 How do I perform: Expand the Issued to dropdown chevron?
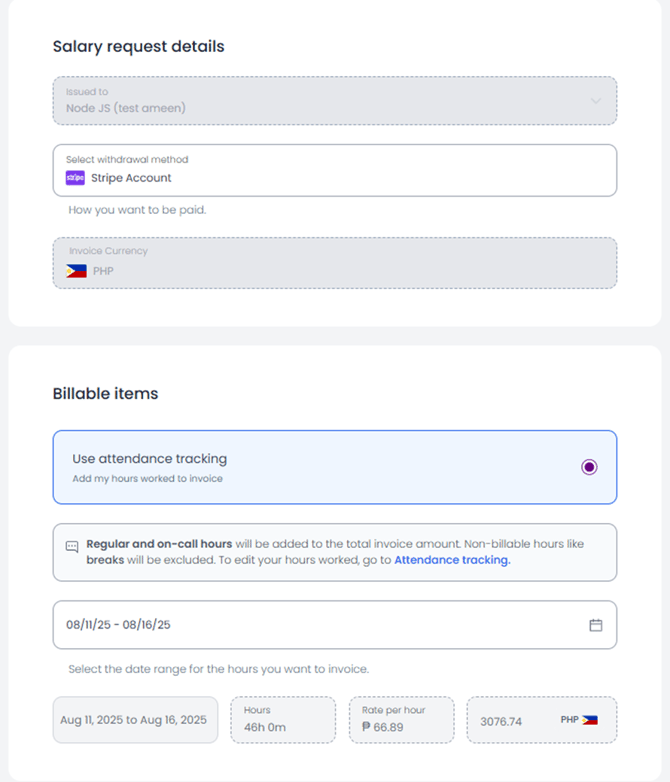pyautogui.click(x=596, y=101)
